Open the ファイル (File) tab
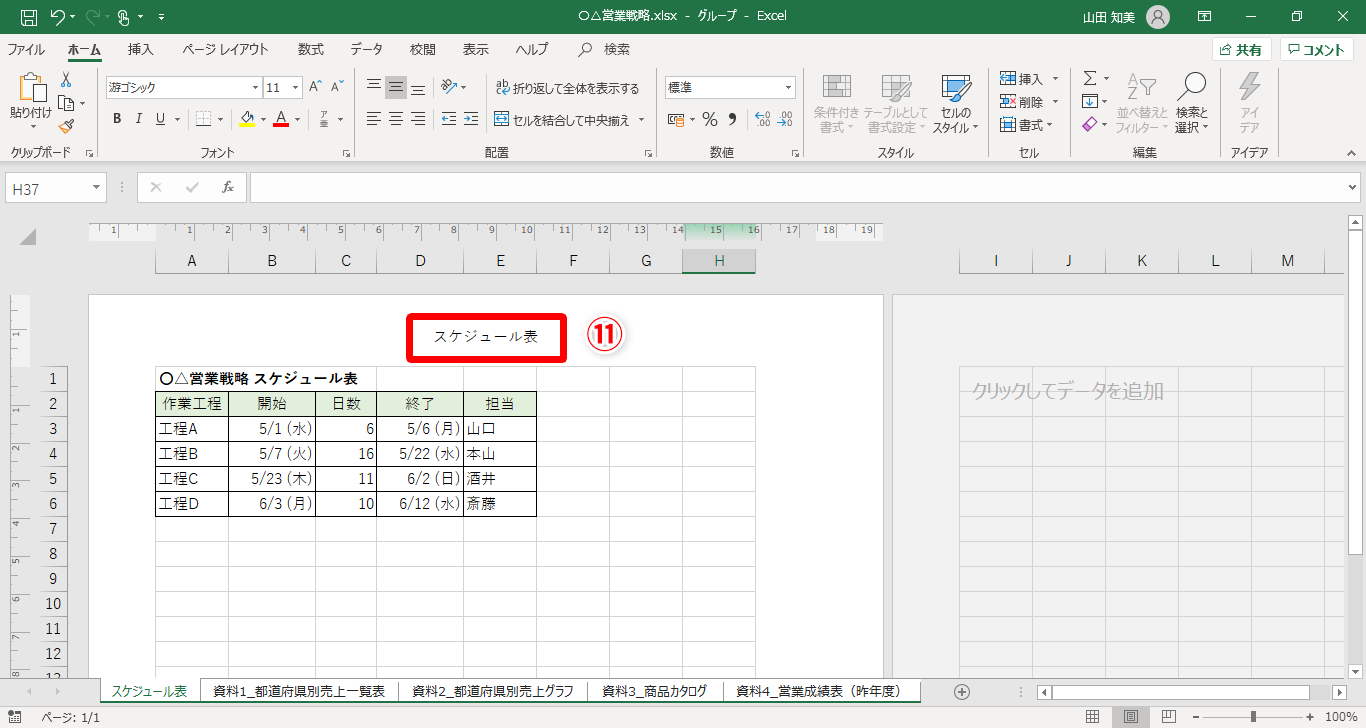Image resolution: width=1366 pixels, height=728 pixels. coord(26,49)
